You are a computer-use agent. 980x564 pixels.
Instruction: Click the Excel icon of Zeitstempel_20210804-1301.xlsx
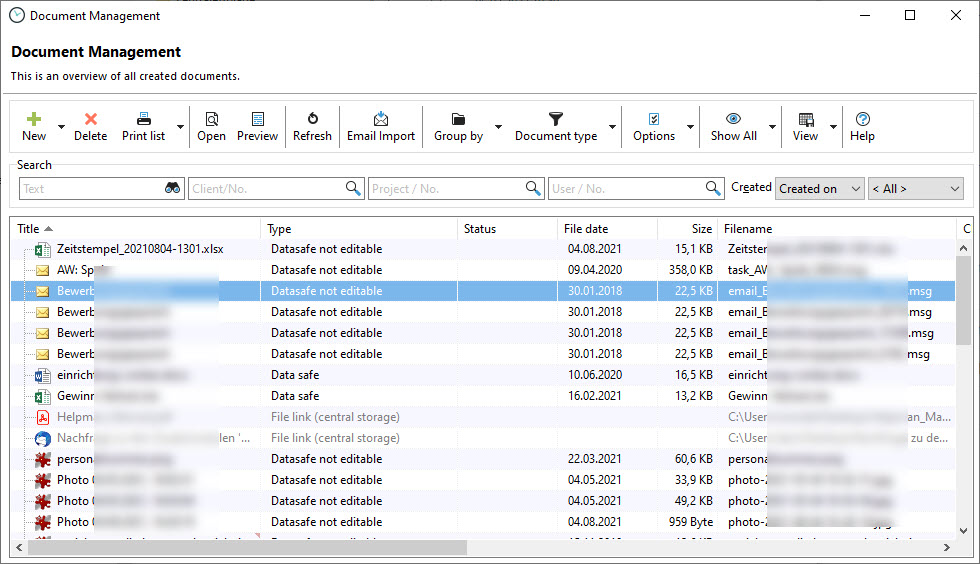42,249
